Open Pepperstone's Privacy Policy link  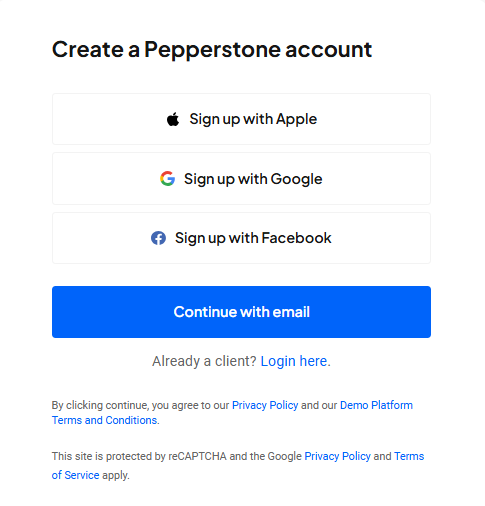[x=265, y=405]
